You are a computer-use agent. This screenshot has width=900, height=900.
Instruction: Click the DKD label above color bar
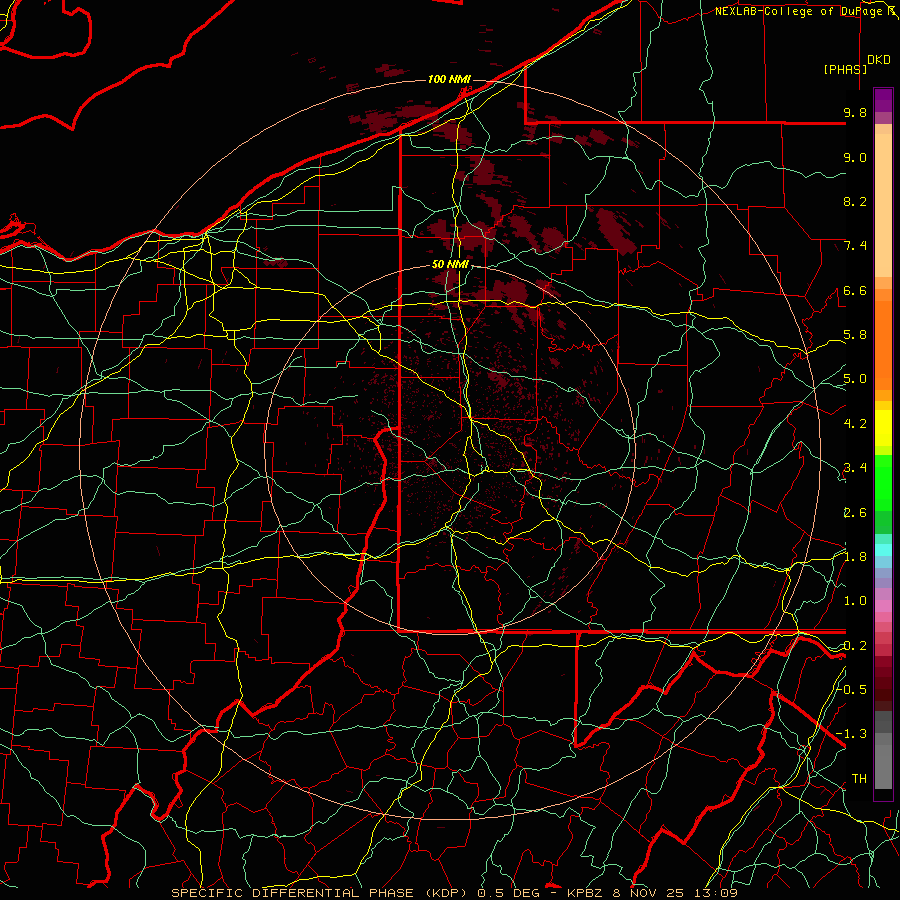click(879, 60)
